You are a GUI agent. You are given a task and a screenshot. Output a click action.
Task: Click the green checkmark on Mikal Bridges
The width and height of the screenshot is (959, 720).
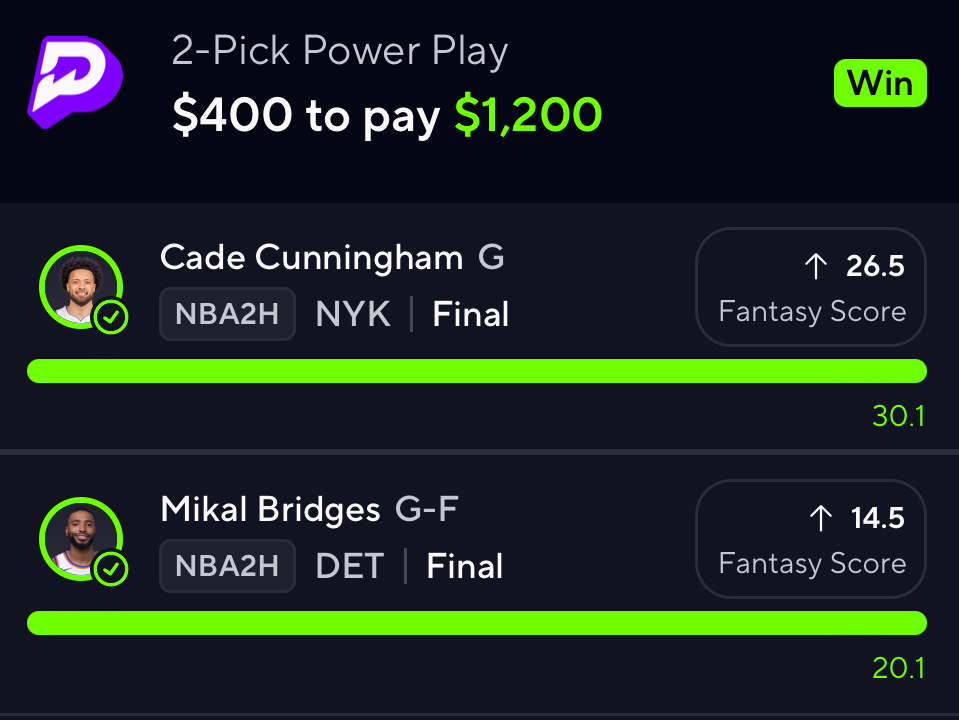[x=111, y=570]
